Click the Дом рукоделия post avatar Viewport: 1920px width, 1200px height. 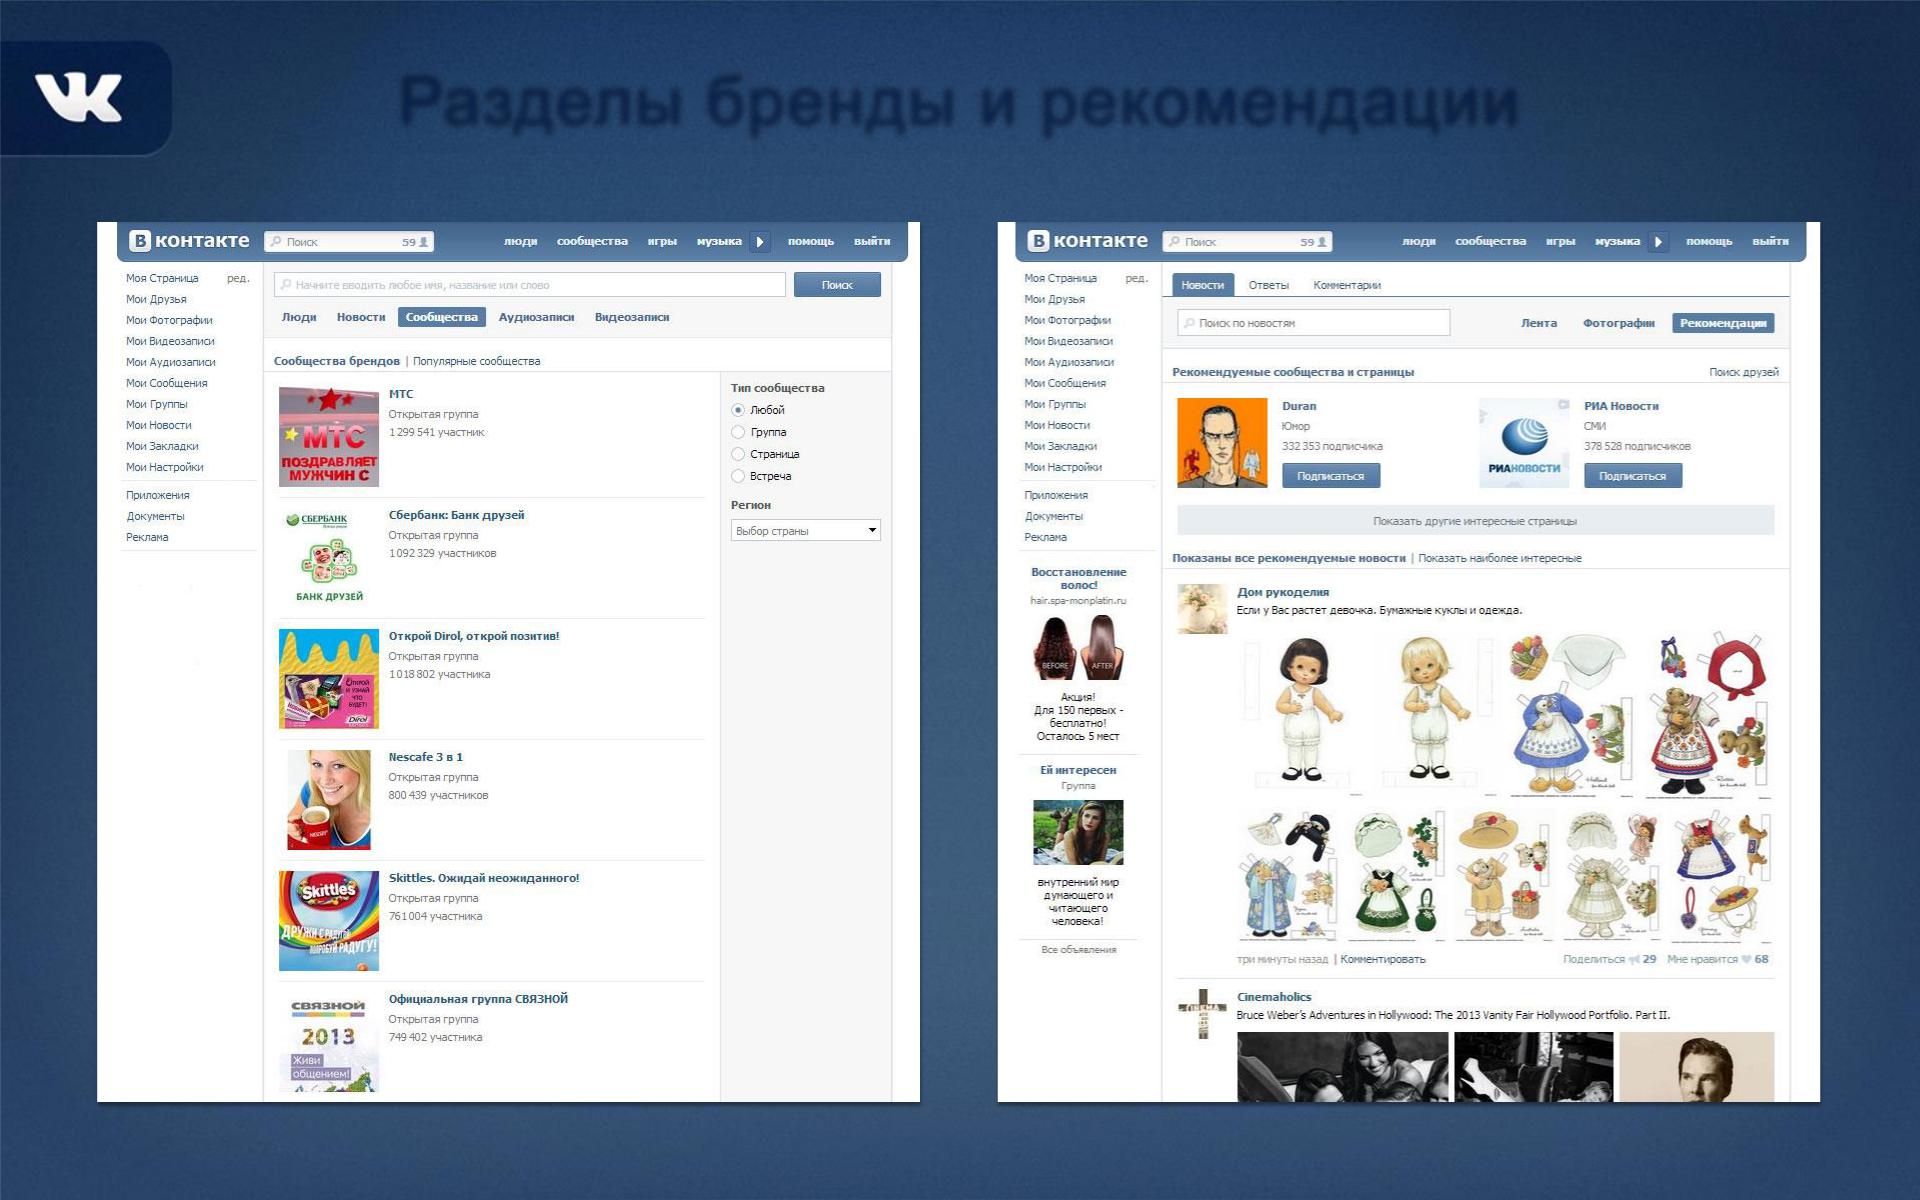click(1202, 609)
